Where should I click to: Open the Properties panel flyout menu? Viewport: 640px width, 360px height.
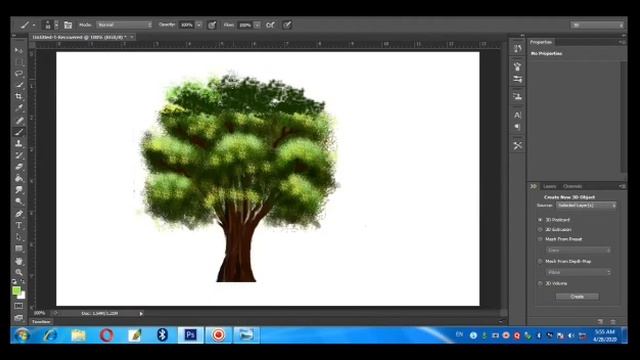[x=622, y=42]
